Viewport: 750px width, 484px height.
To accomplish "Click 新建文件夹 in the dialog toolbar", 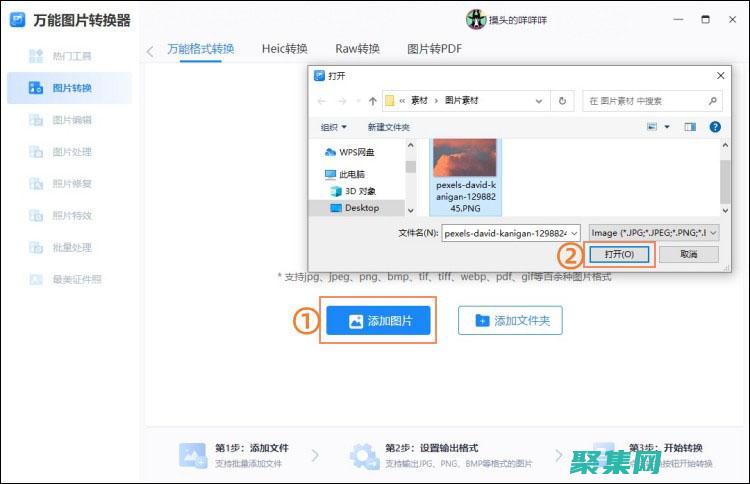I will coord(388,127).
